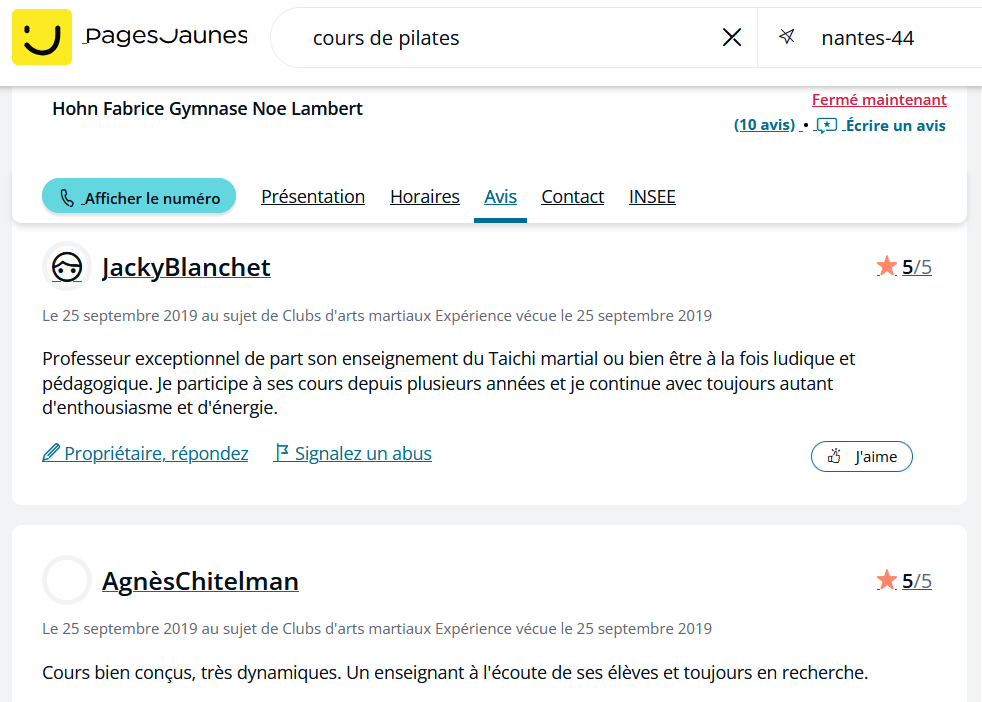Click the 'Fermé maintenant' link
982x702 pixels.
(x=879, y=100)
